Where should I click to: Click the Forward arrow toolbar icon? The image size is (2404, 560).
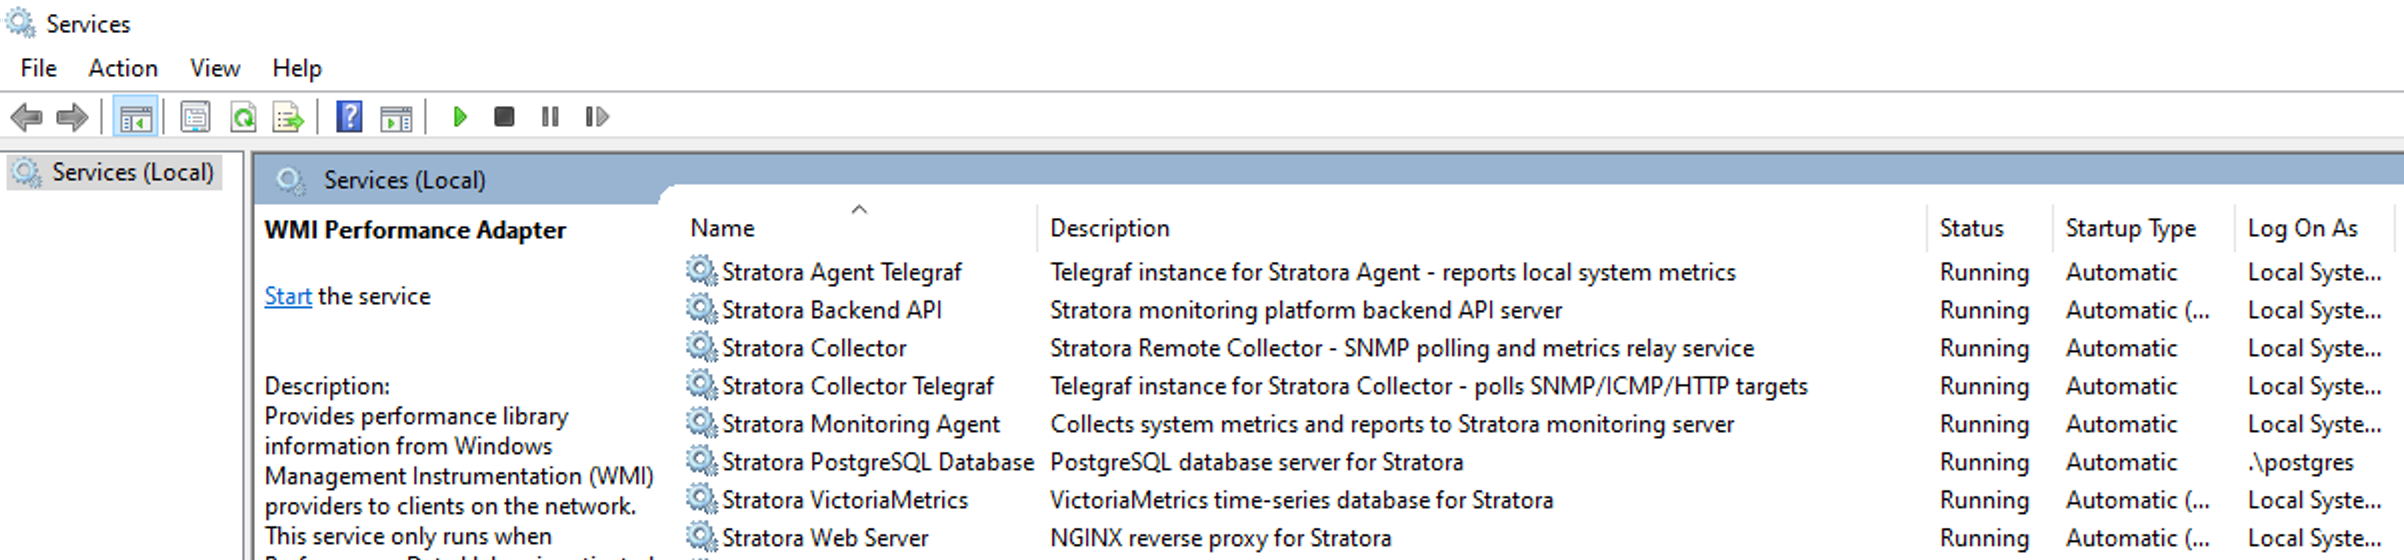click(x=72, y=117)
